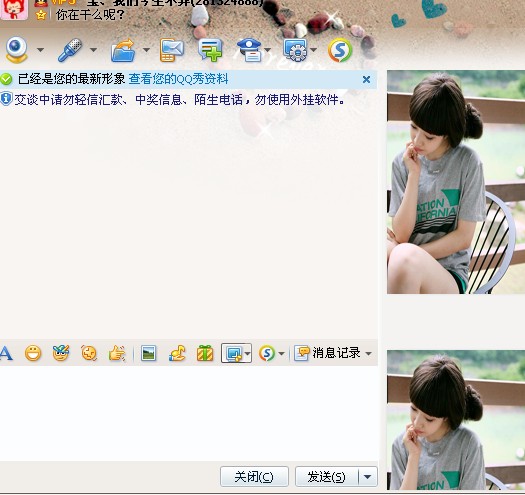525x495 pixels.
Task: Take a screen capture with screenshot icon
Action: pyautogui.click(x=233, y=353)
